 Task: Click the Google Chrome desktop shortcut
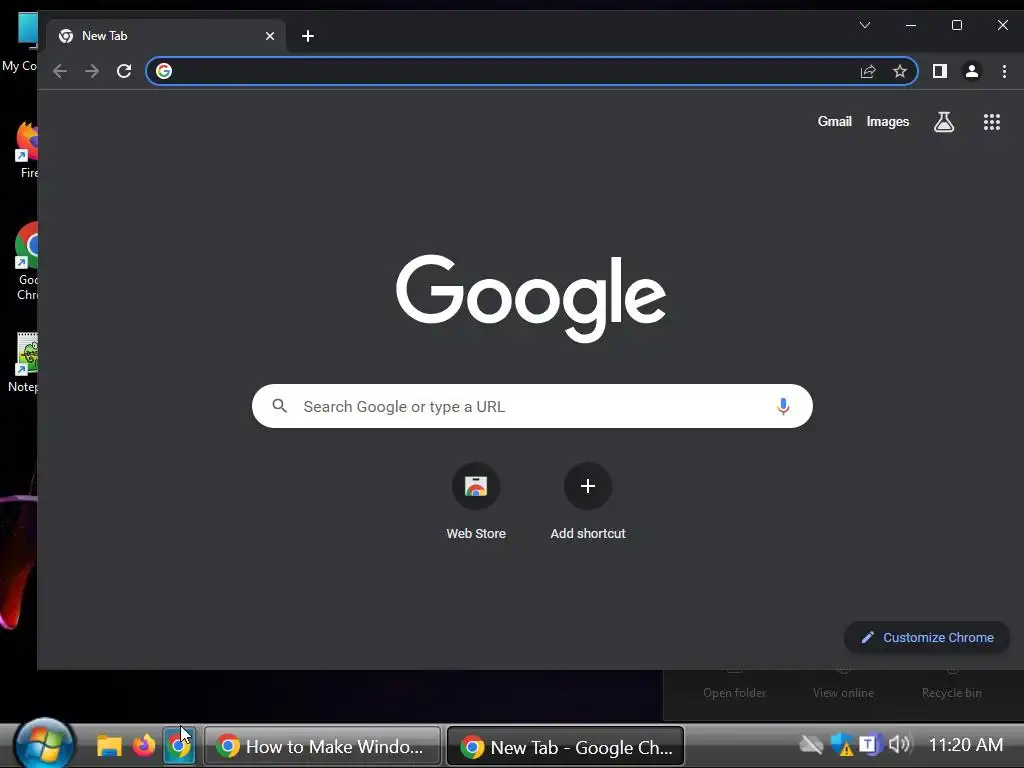(26, 261)
